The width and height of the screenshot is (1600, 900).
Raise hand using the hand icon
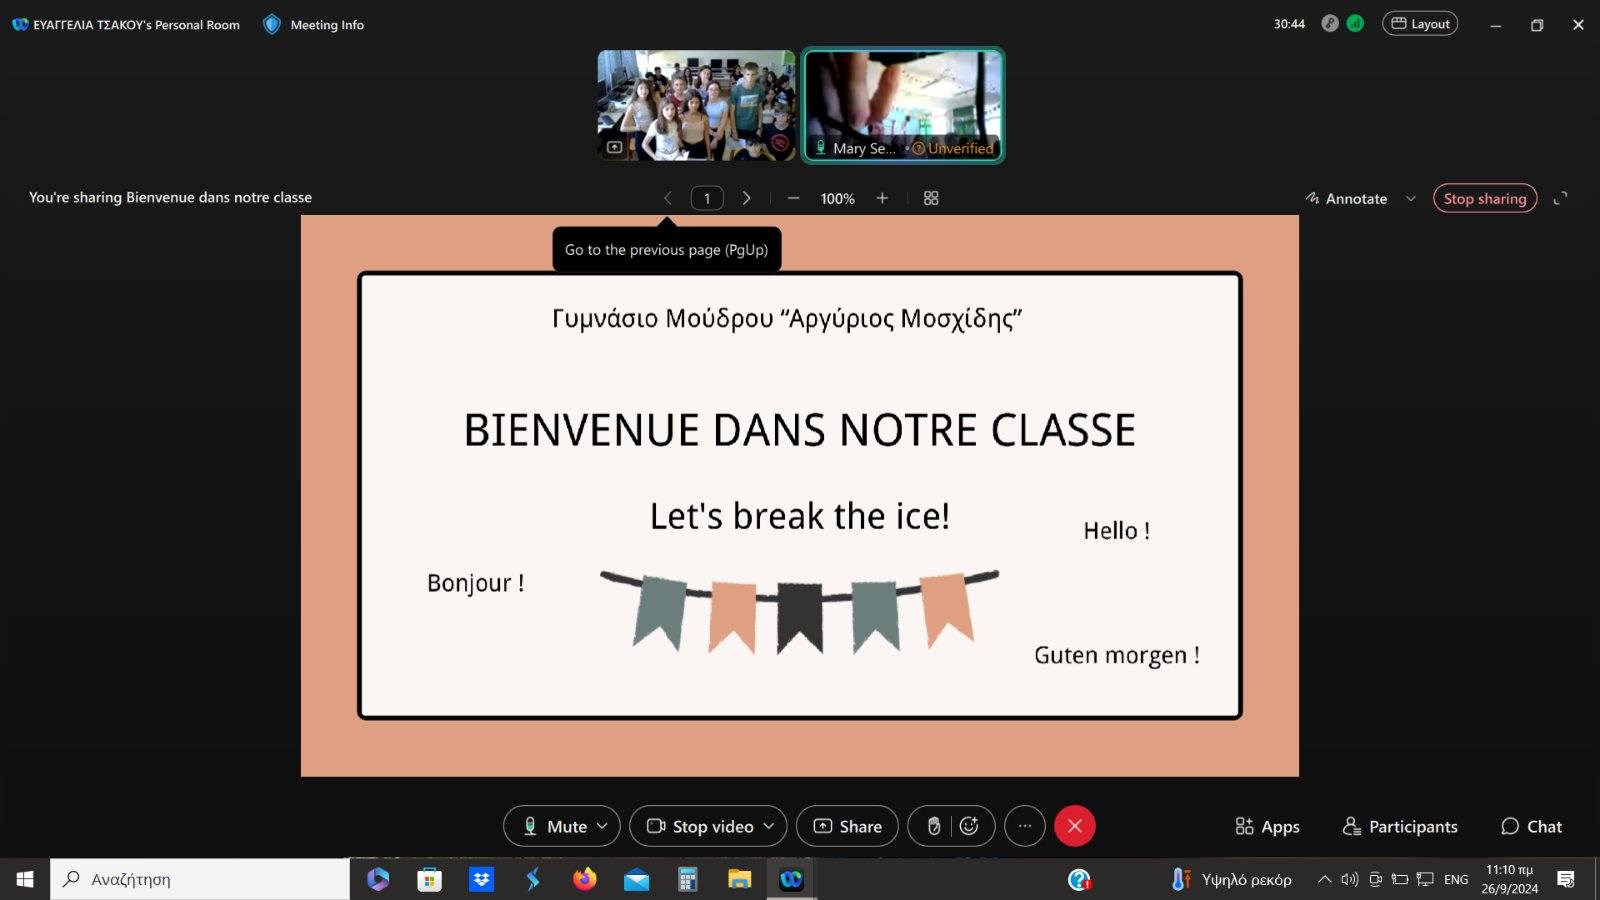(933, 826)
